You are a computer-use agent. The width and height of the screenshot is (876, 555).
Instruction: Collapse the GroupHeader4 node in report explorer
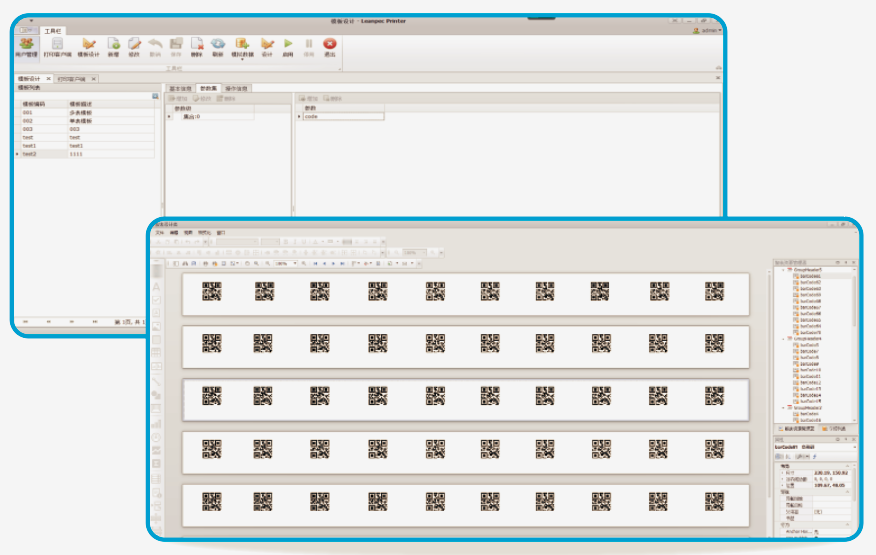[783, 339]
